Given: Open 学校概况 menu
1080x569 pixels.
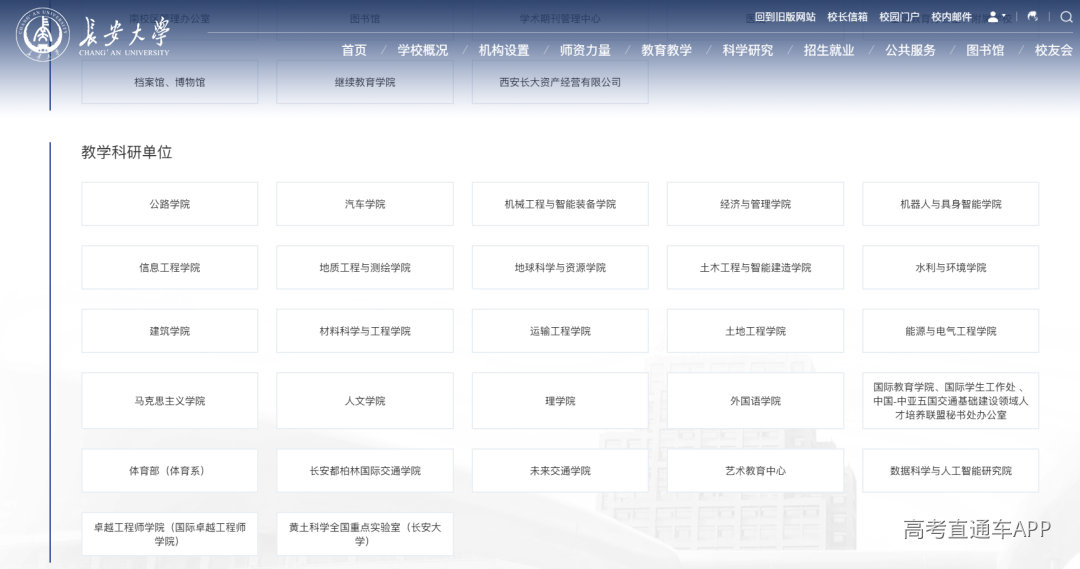Looking at the screenshot, I should [422, 50].
